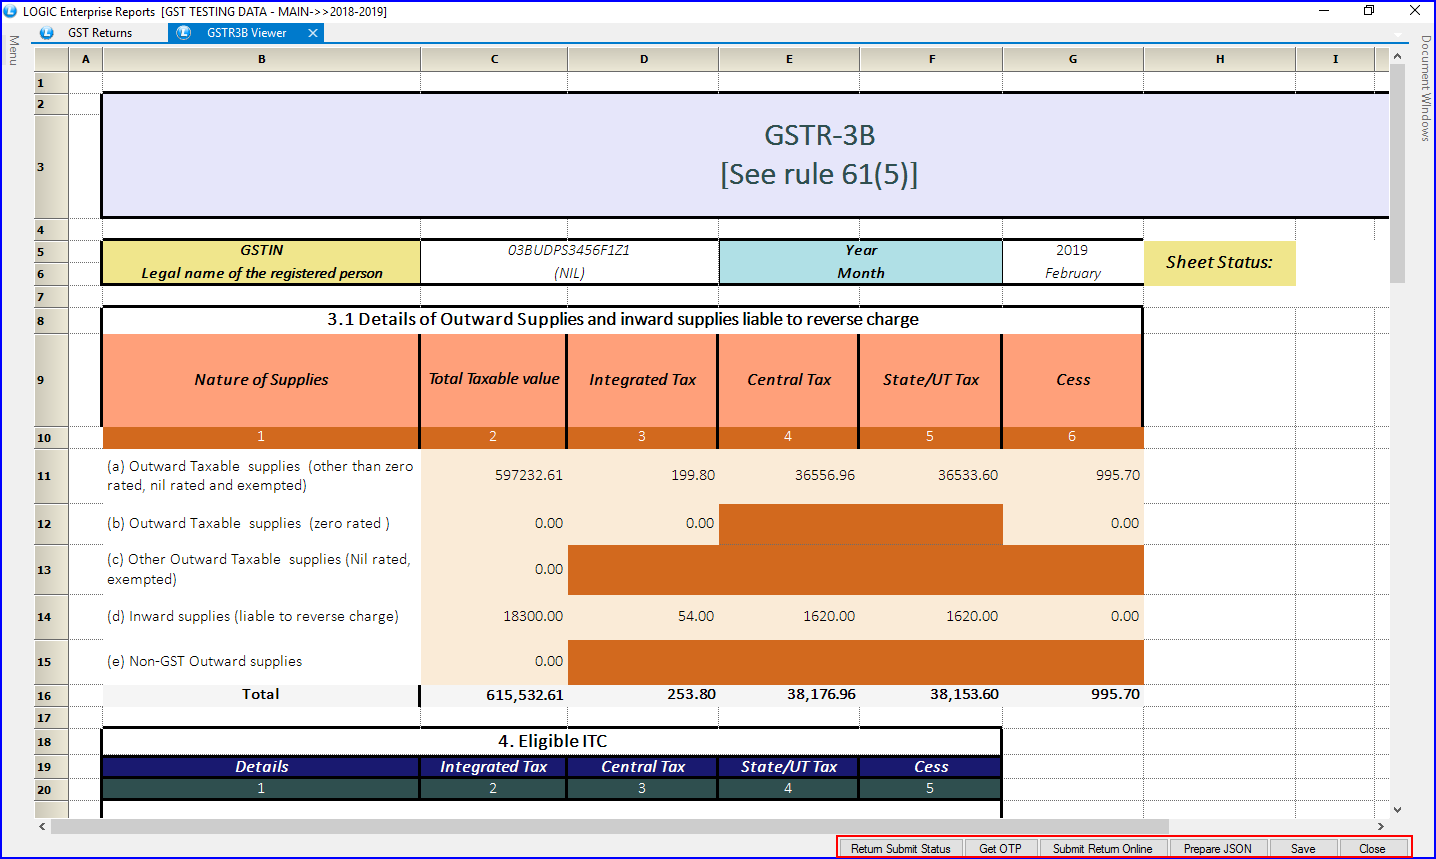Click the horizontal scrollbar right arrow

[1381, 826]
